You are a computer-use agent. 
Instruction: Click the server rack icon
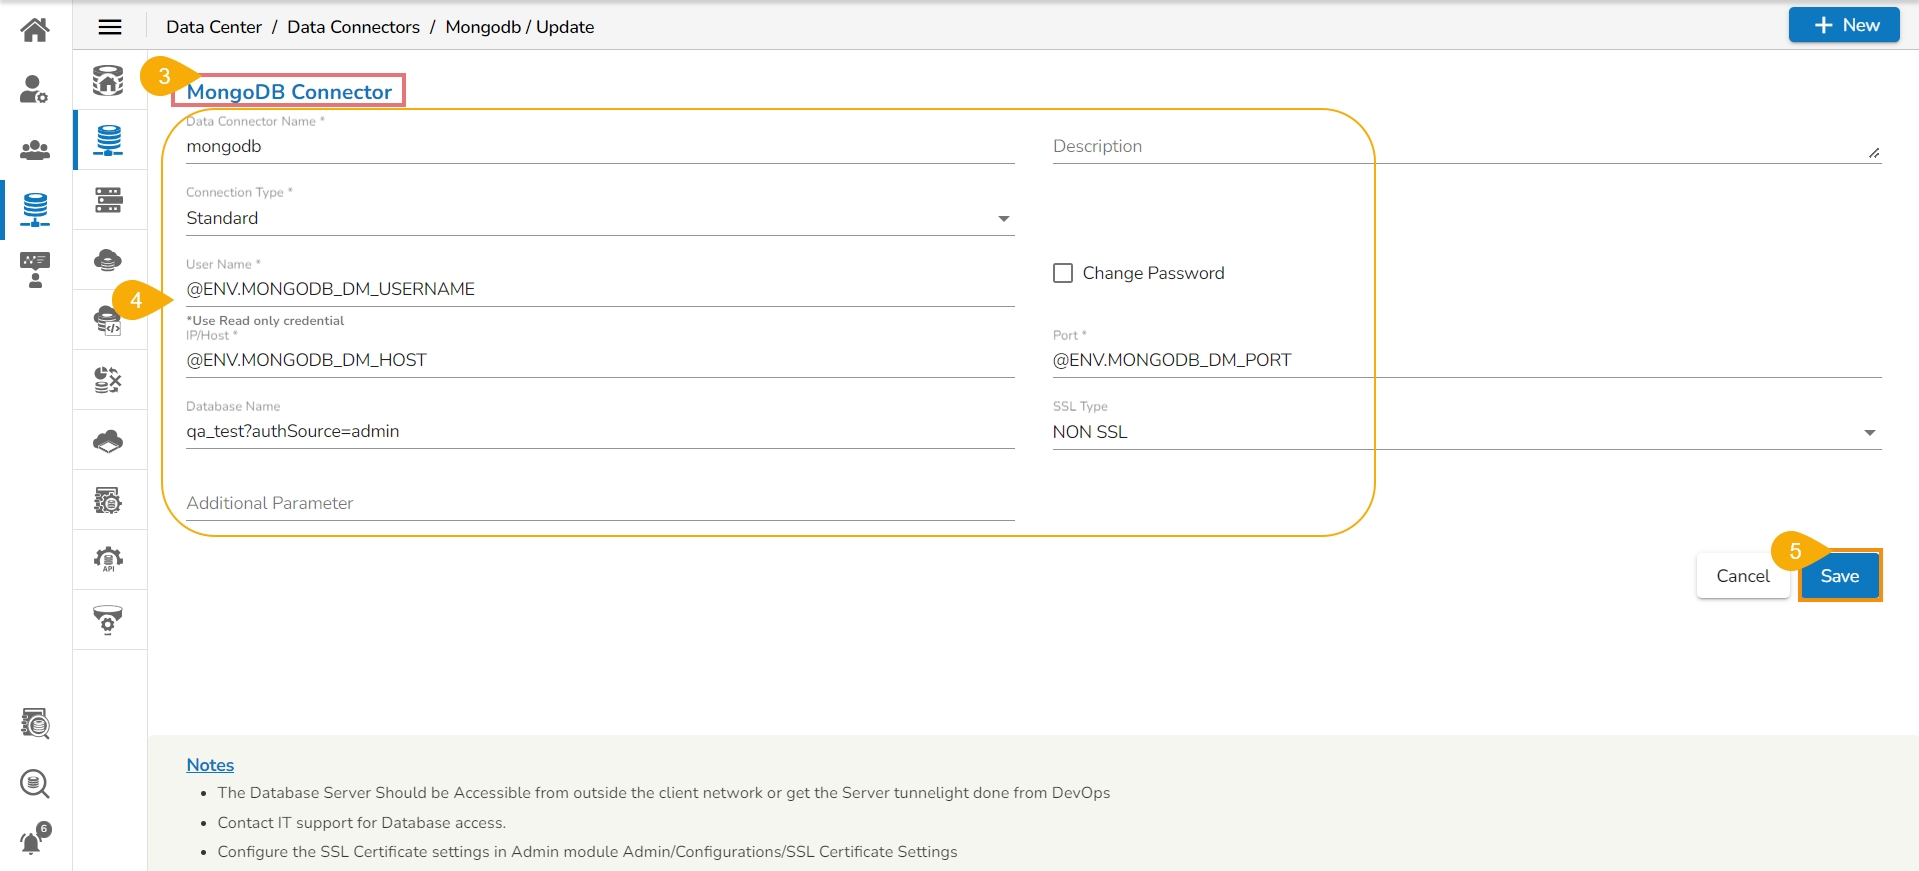(x=108, y=200)
